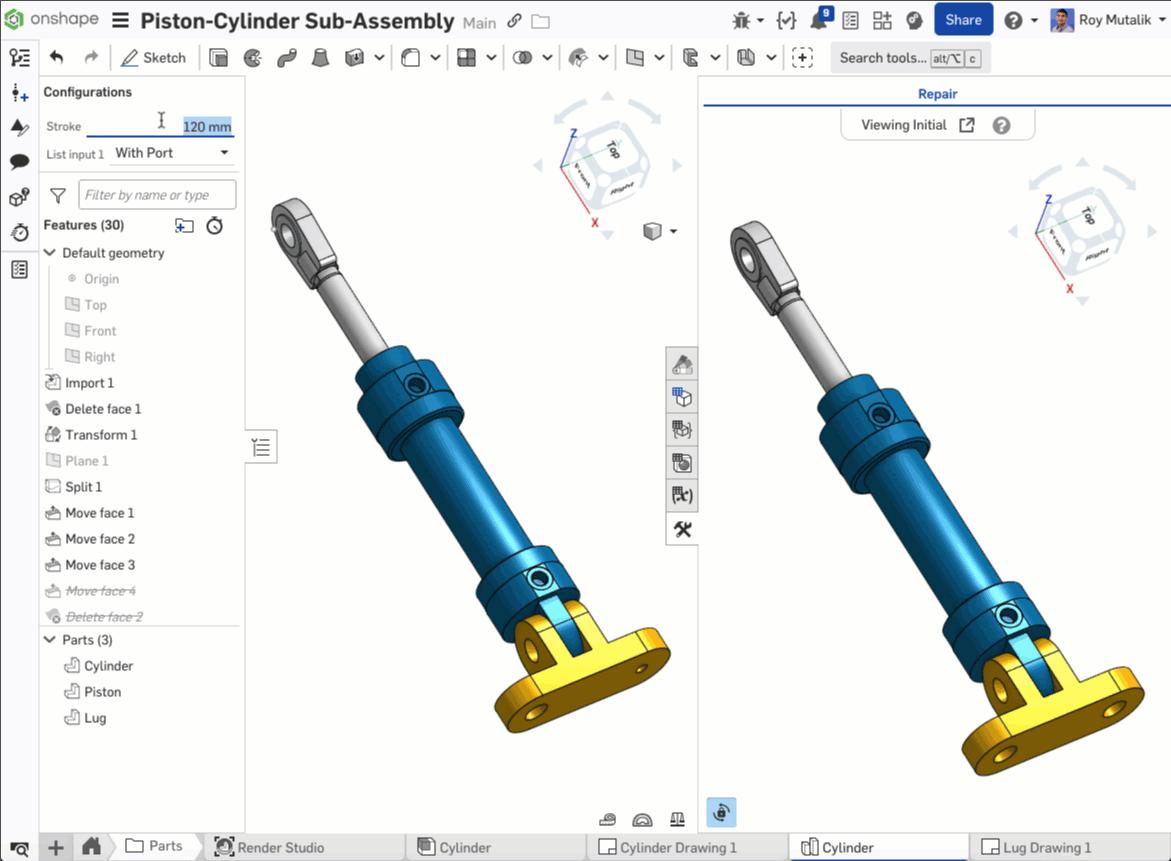Select the Extrude tool icon
The image size is (1171, 861).
pos(218,58)
